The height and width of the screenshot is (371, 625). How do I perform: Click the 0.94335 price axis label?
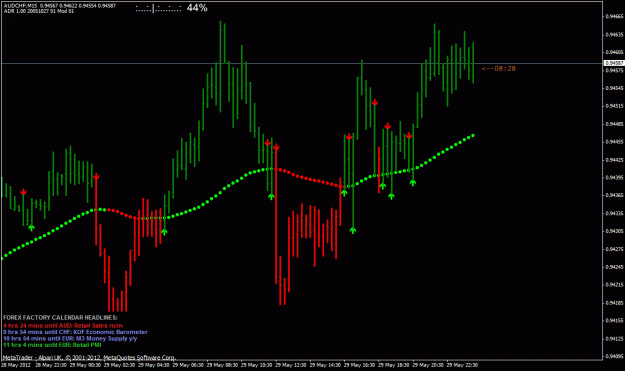tap(614, 213)
